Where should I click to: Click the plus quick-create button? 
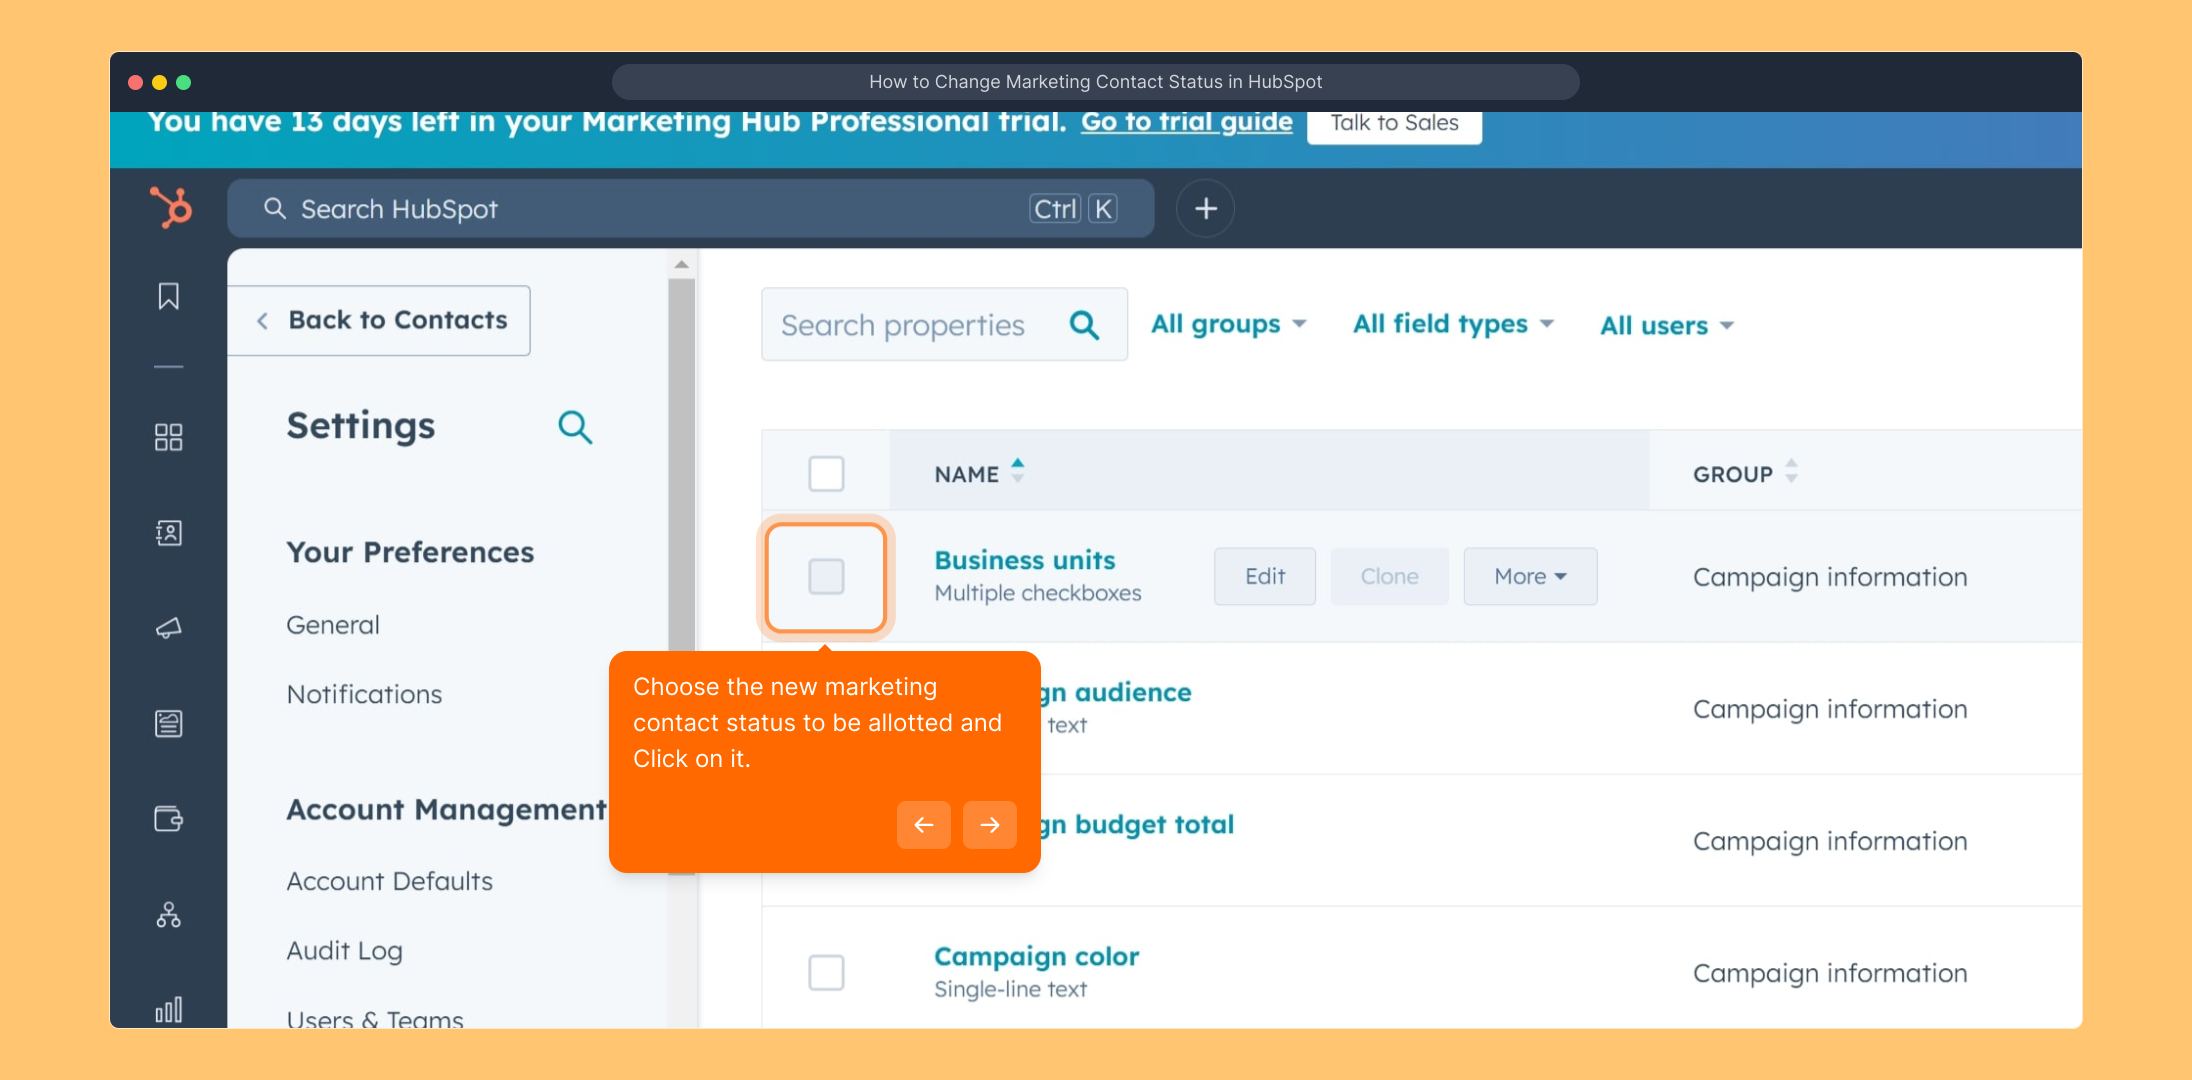[x=1205, y=208]
